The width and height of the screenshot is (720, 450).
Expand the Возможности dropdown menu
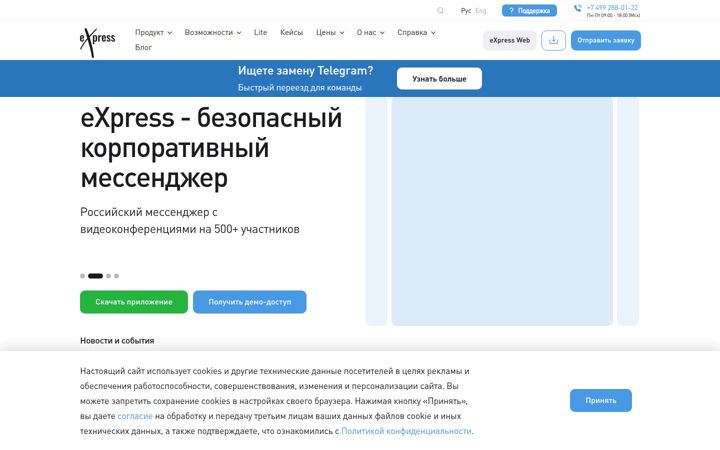tap(213, 33)
